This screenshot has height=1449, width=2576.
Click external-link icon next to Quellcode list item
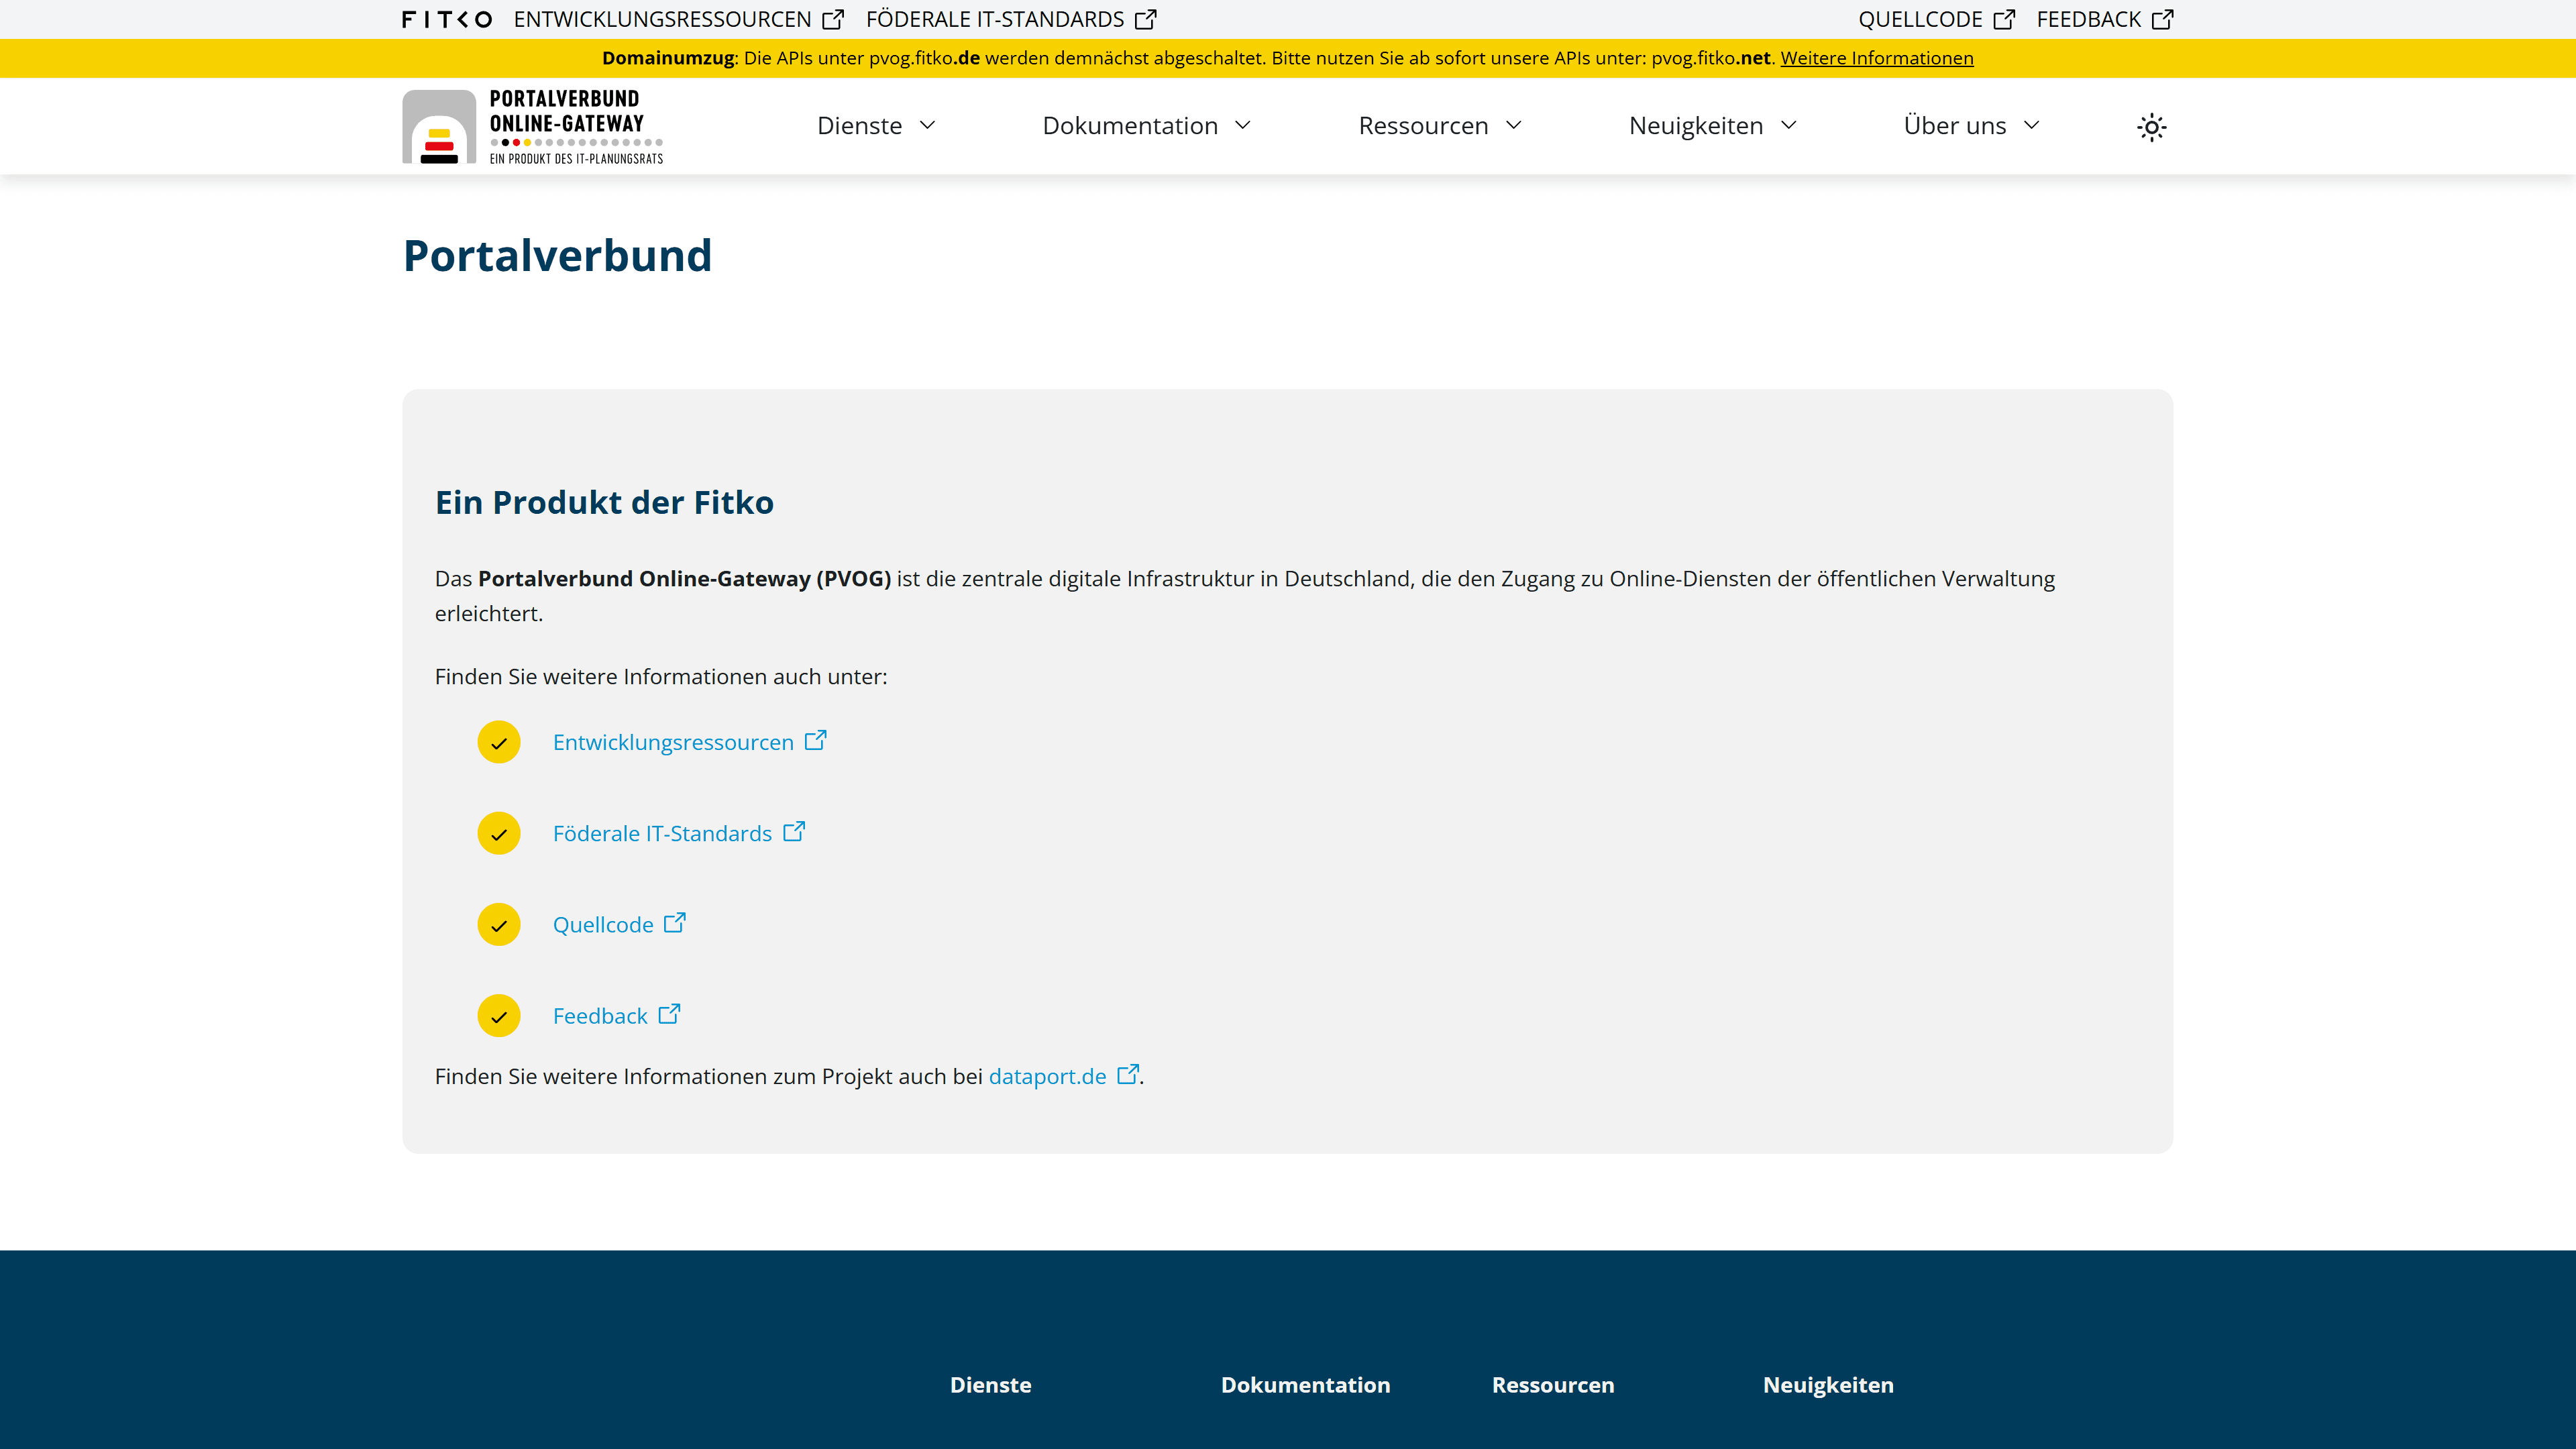(x=675, y=923)
